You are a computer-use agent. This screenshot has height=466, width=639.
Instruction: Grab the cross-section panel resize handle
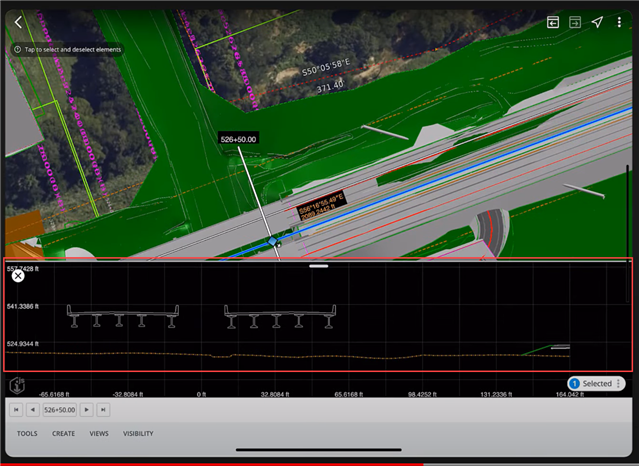[319, 266]
